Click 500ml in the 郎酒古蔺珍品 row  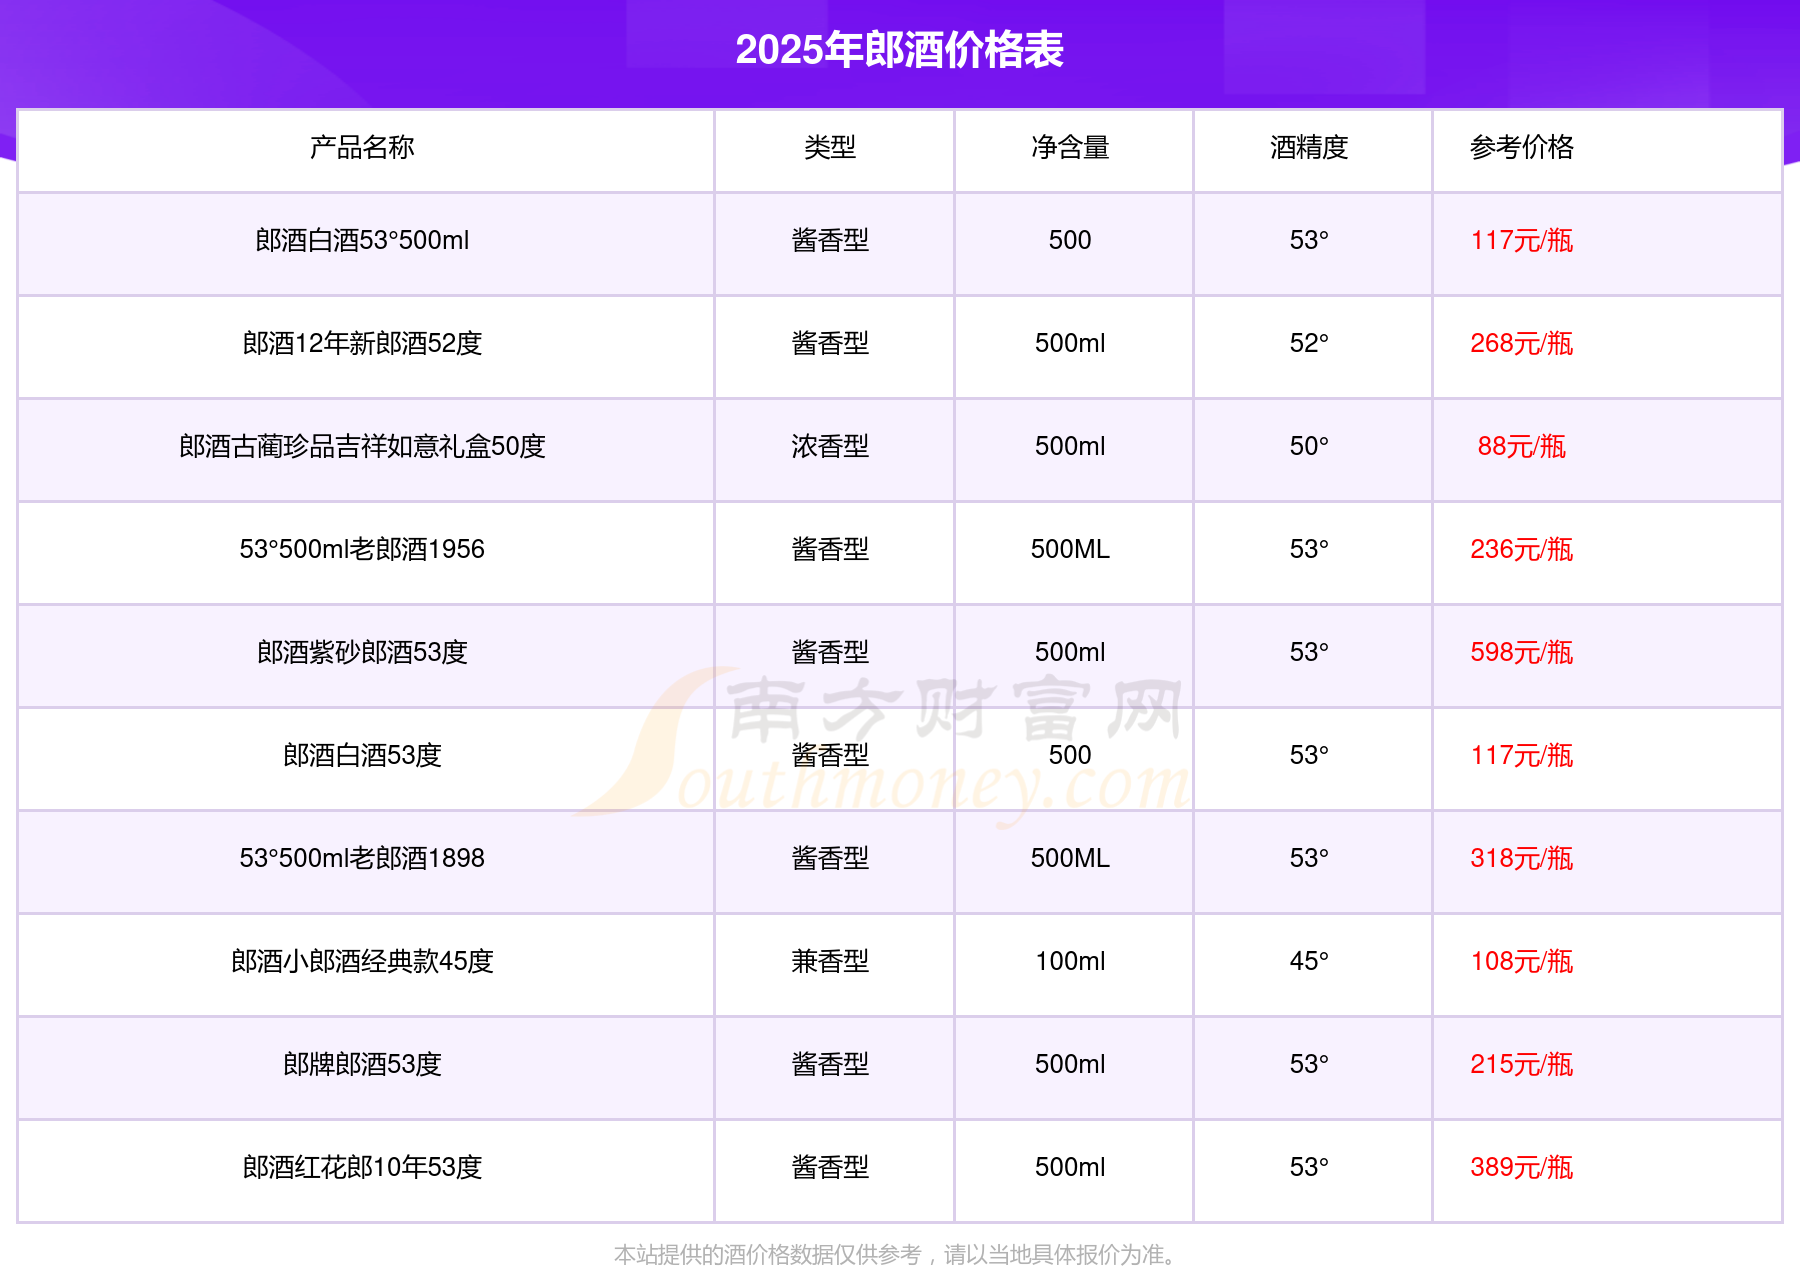1070,447
